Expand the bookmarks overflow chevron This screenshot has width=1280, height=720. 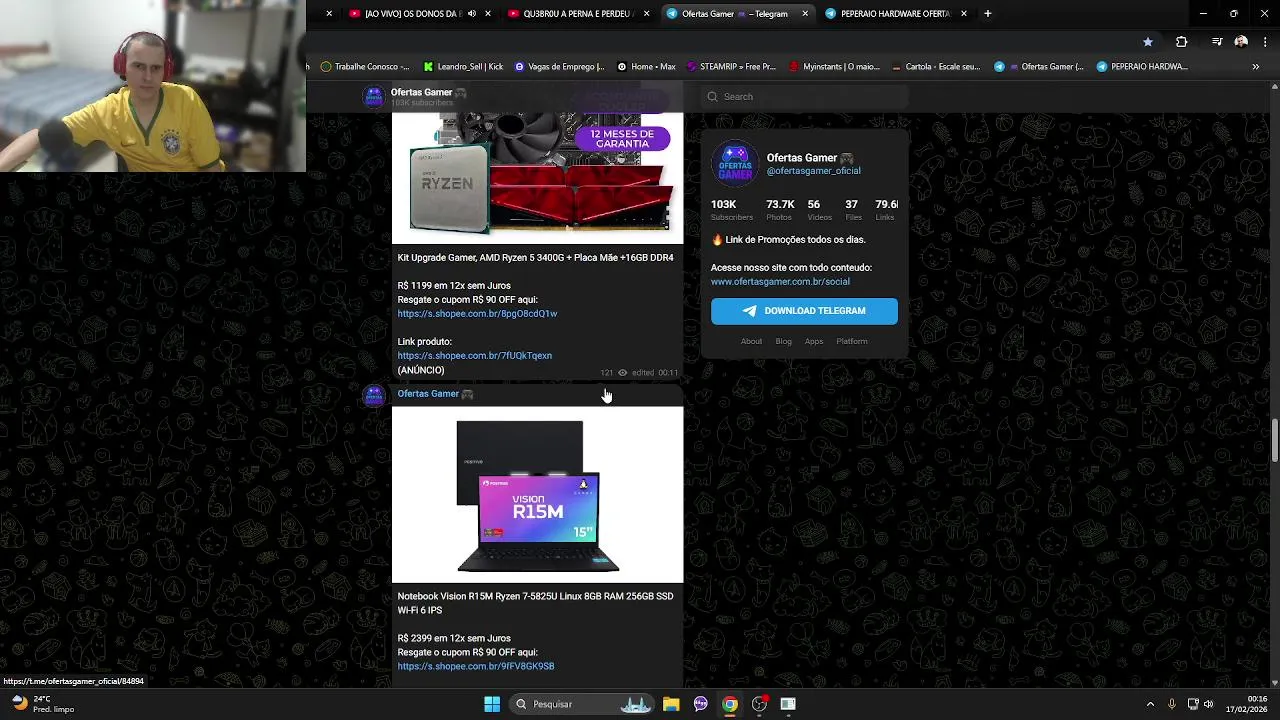[x=1255, y=67]
